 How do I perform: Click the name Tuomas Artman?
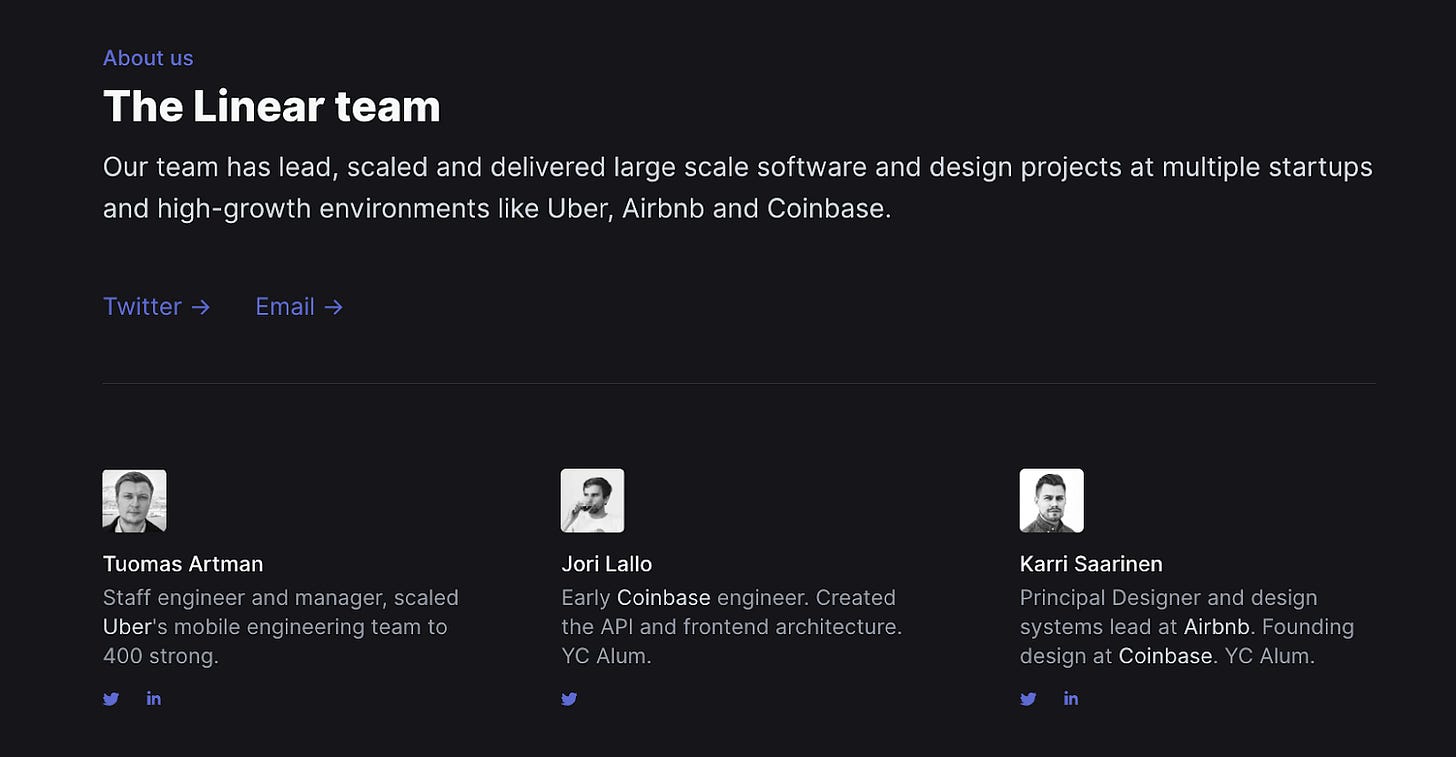(x=183, y=564)
